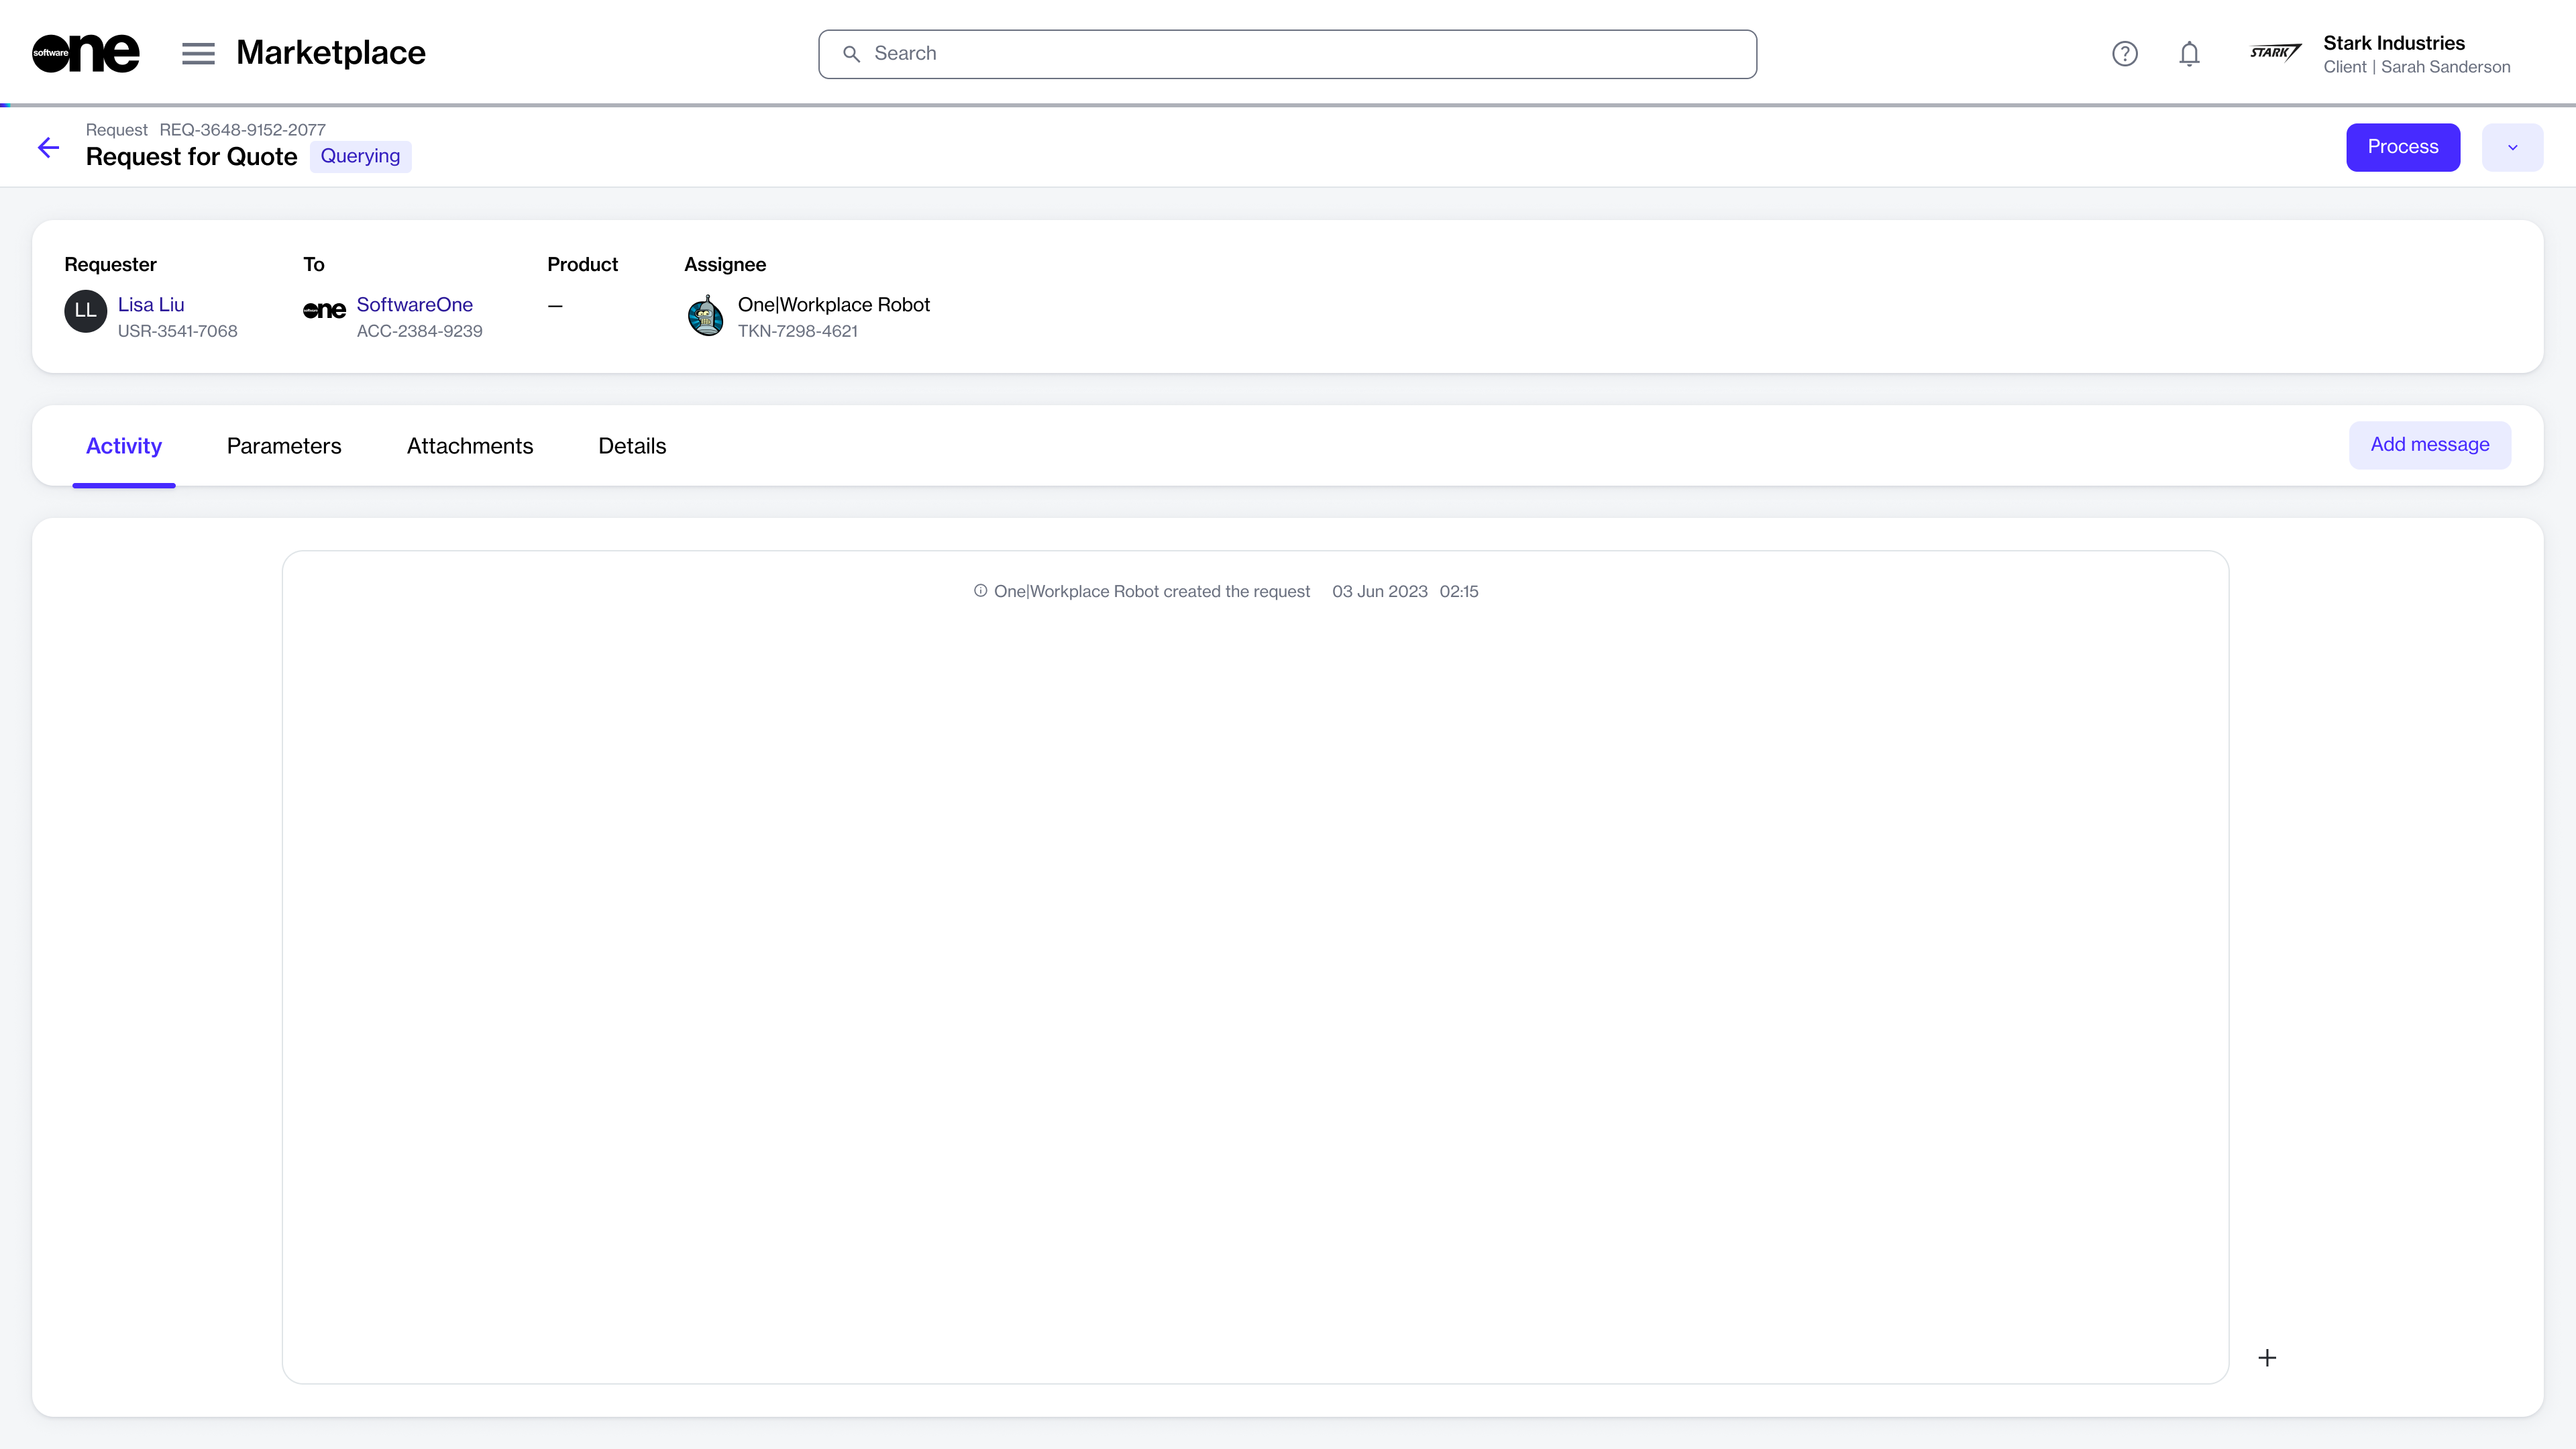Select the Activity tab
Screen dimensions: 2576x1449
click(x=124, y=446)
